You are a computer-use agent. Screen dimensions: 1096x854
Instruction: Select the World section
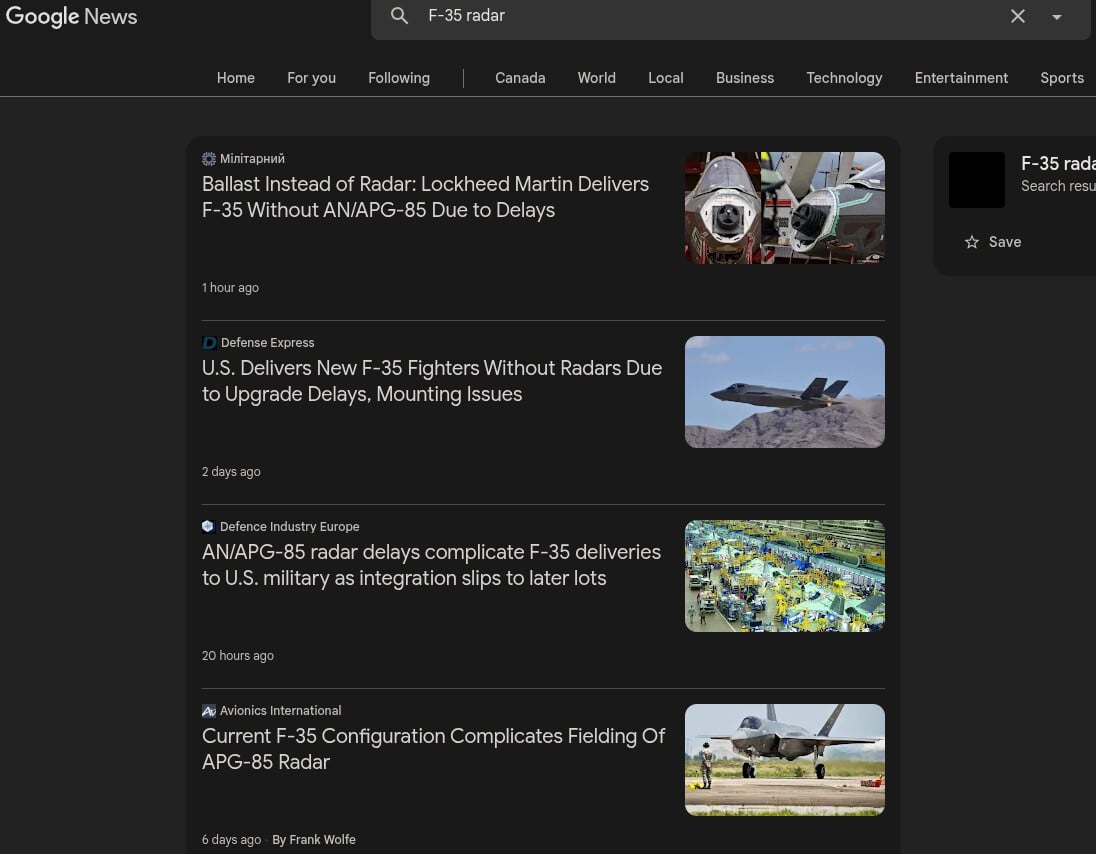point(596,78)
